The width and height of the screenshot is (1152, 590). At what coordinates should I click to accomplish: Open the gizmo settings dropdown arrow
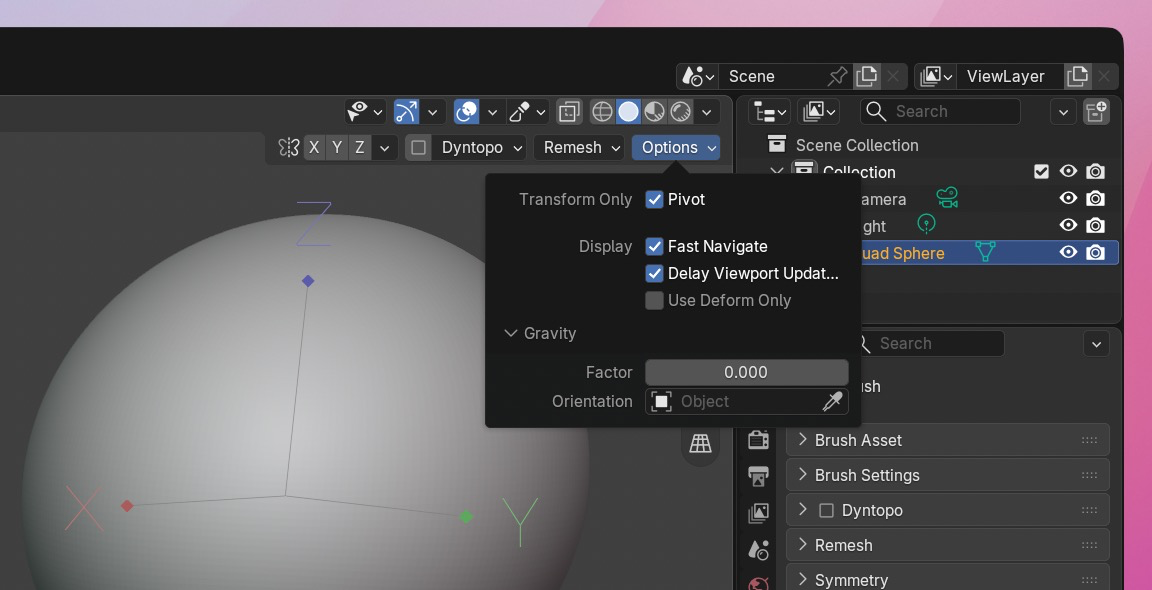tap(433, 112)
